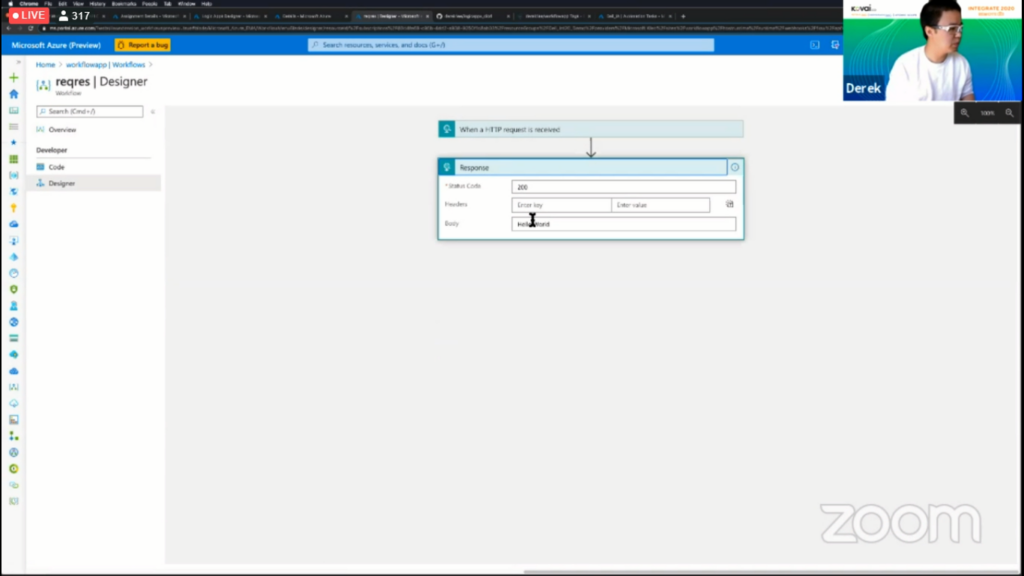
Task: Open the info icon on the Response card
Action: point(735,167)
